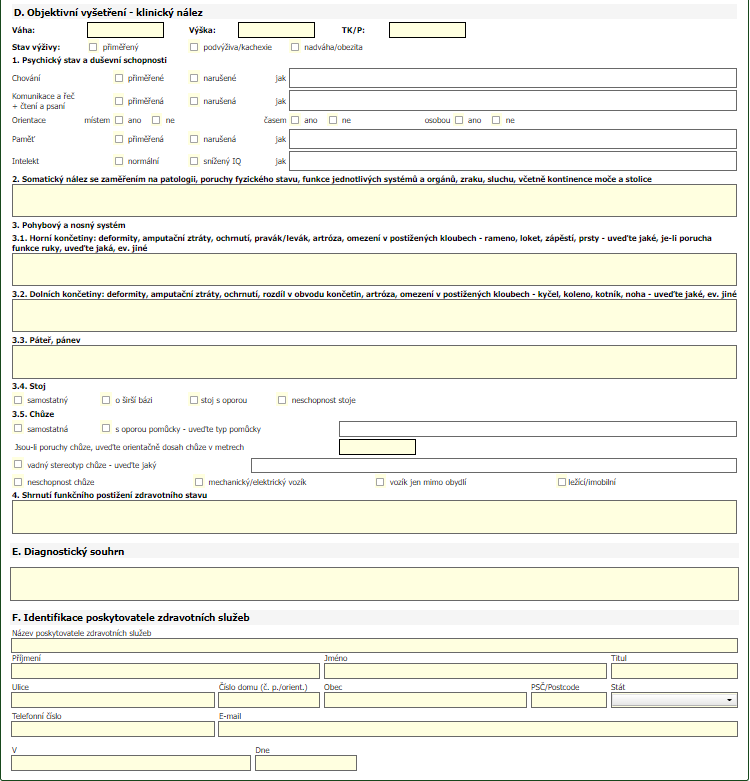Select 'stoj s oporou' checkbox
The width and height of the screenshot is (750, 781).
194,400
